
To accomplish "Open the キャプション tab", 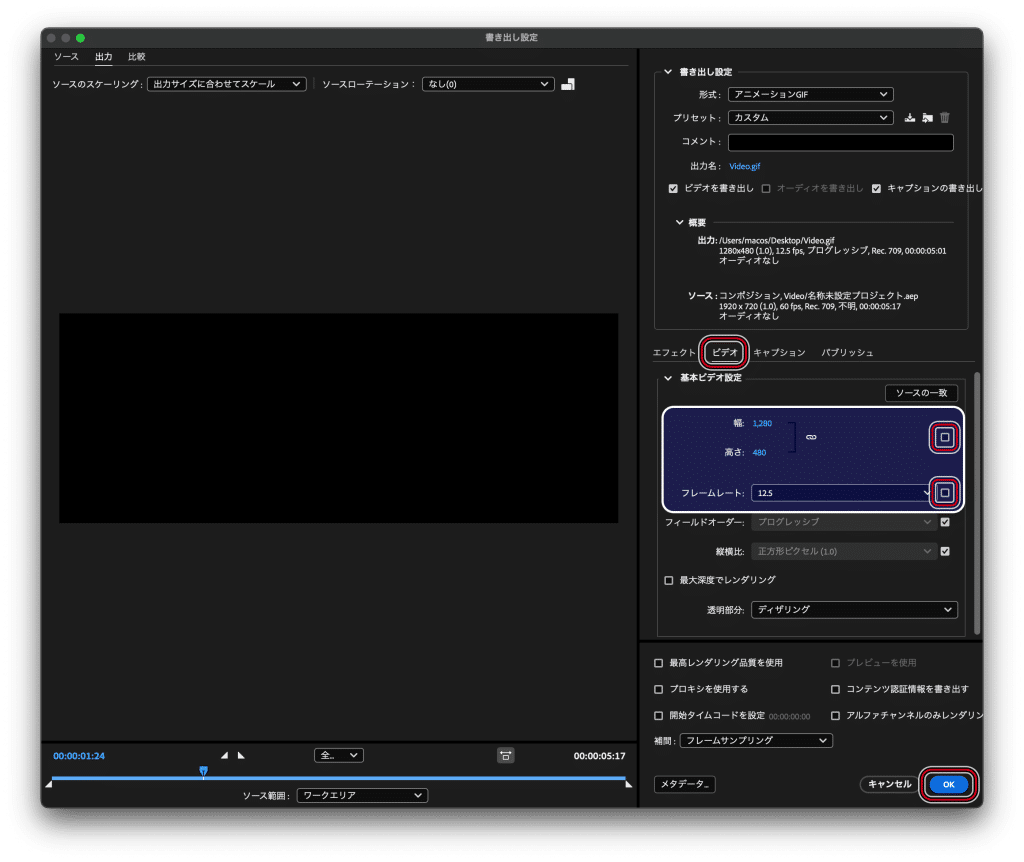I will pyautogui.click(x=779, y=353).
